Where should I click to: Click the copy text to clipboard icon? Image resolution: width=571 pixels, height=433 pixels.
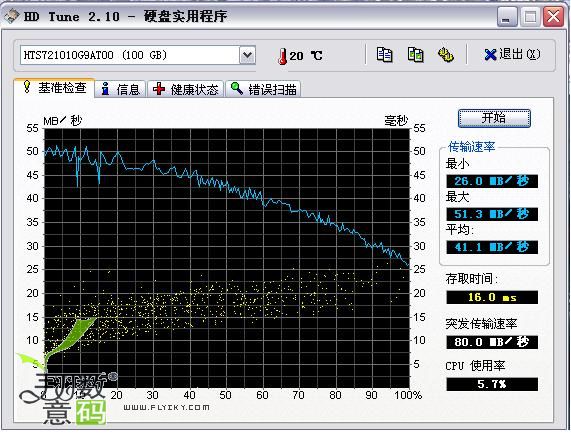click(384, 55)
